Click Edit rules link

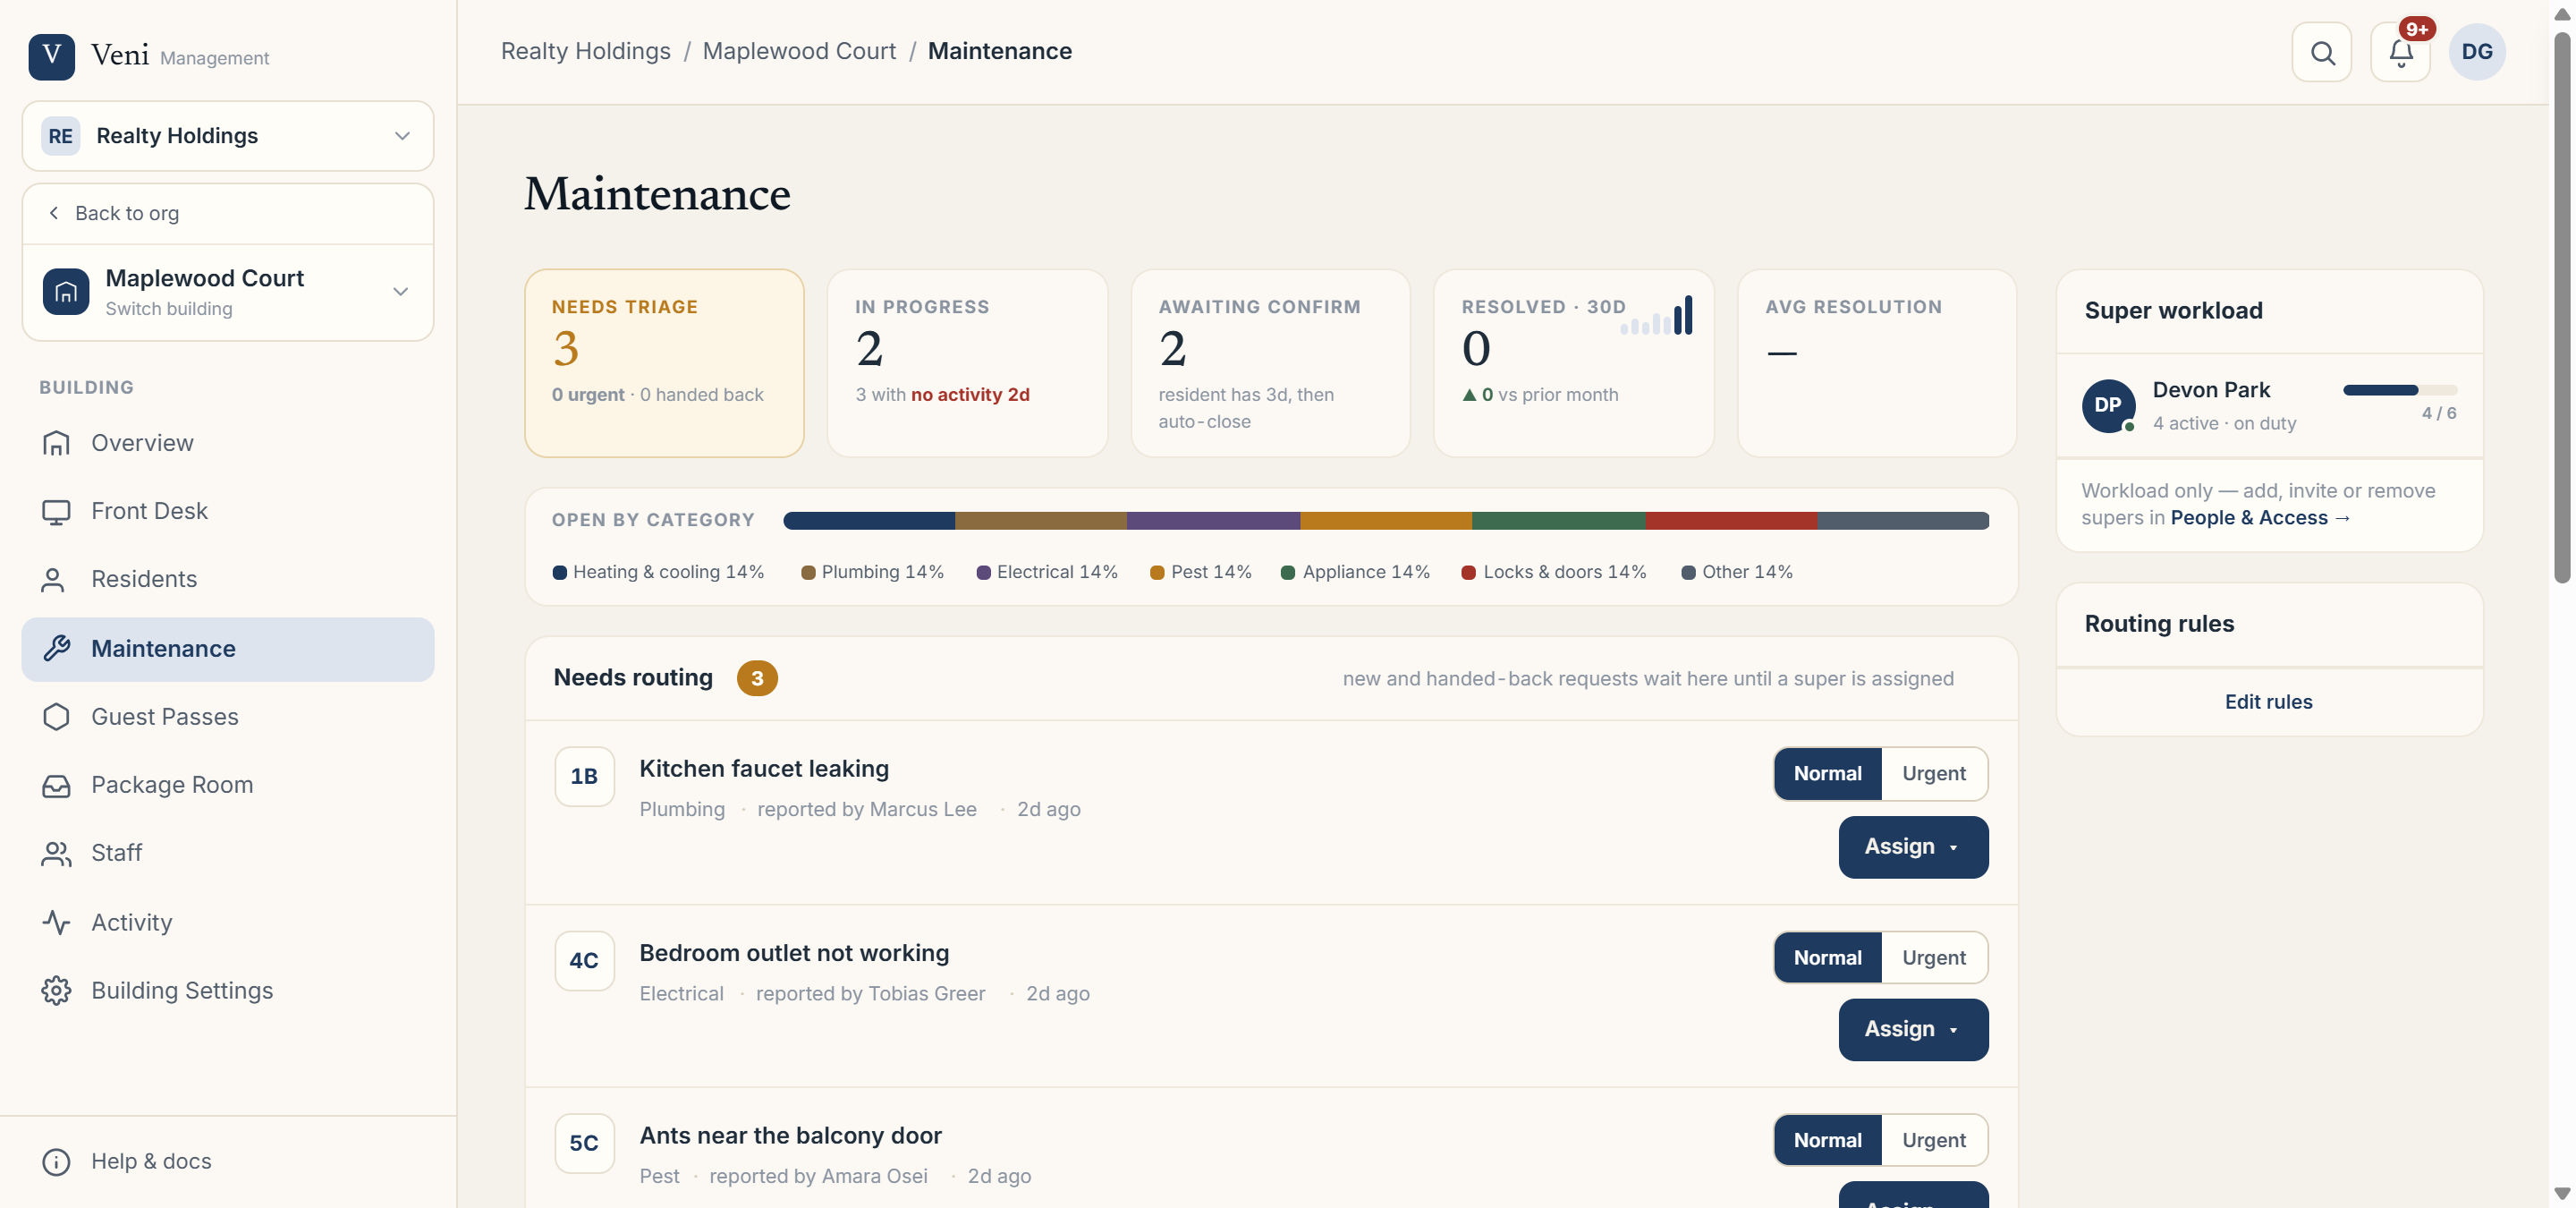click(x=2267, y=702)
